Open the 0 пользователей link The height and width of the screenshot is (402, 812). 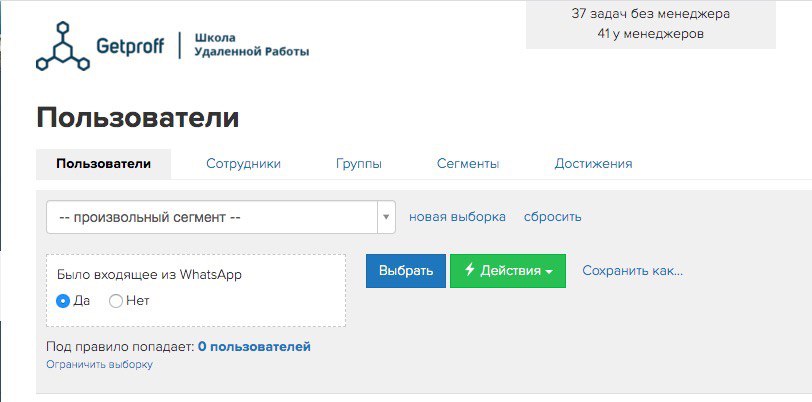[x=254, y=347]
